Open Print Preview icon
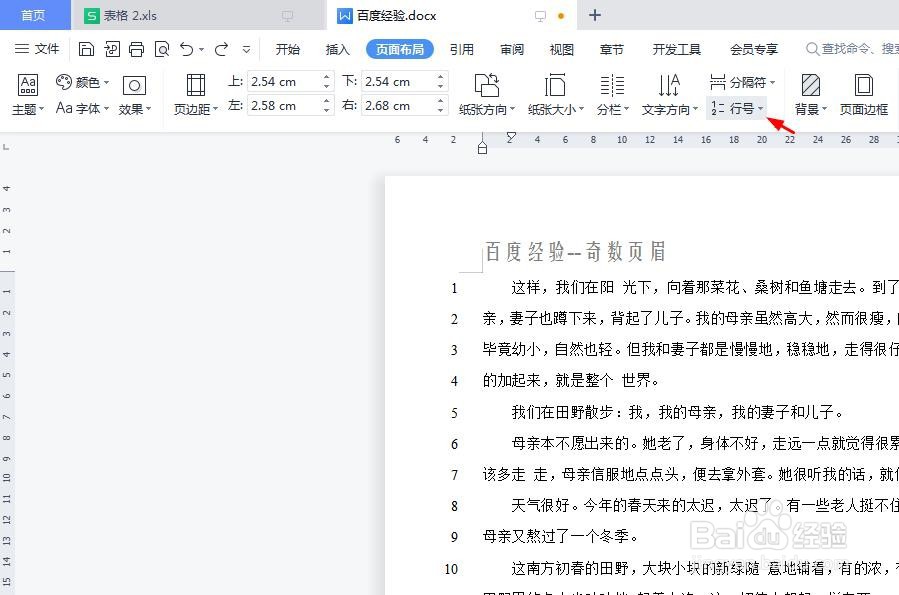899x595 pixels. (162, 49)
